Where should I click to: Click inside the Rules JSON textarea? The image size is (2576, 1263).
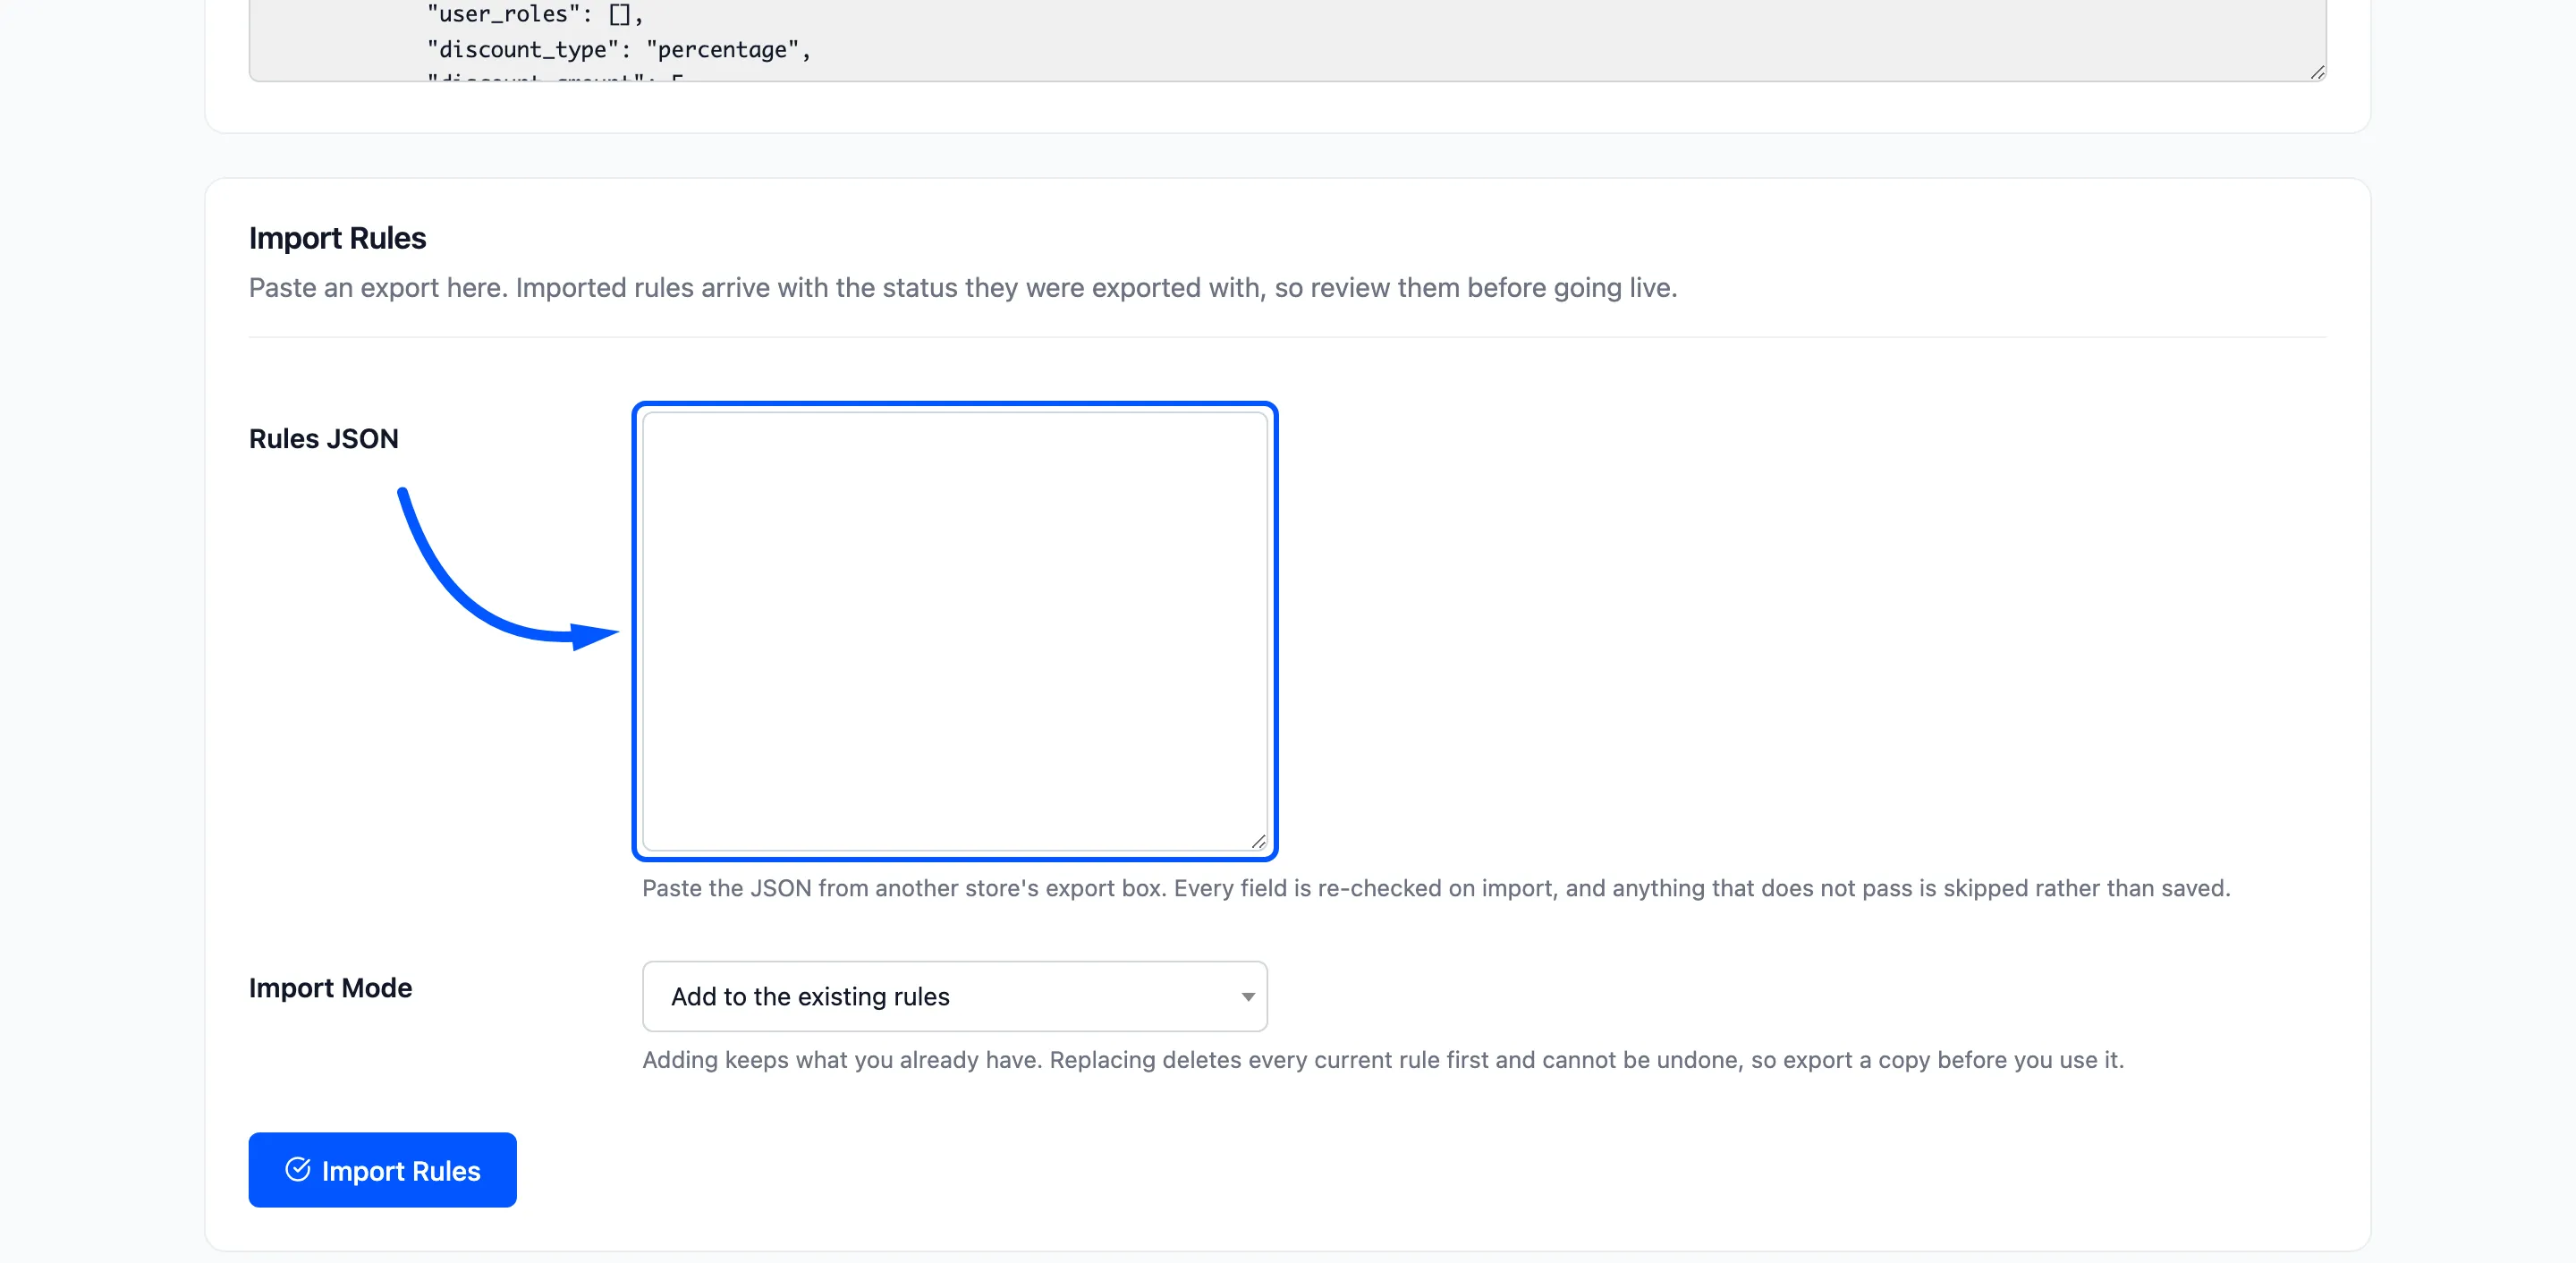point(954,631)
